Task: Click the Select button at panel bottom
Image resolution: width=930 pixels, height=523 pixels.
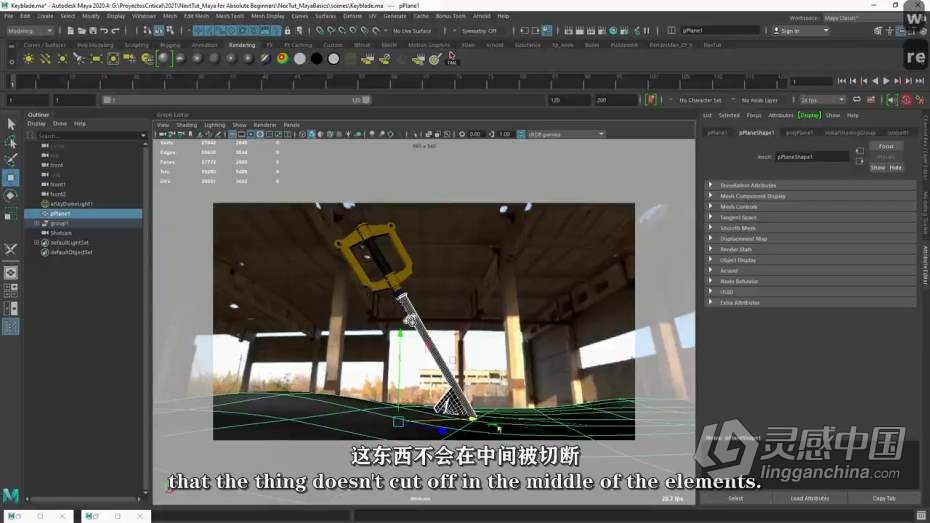Action: pos(735,499)
